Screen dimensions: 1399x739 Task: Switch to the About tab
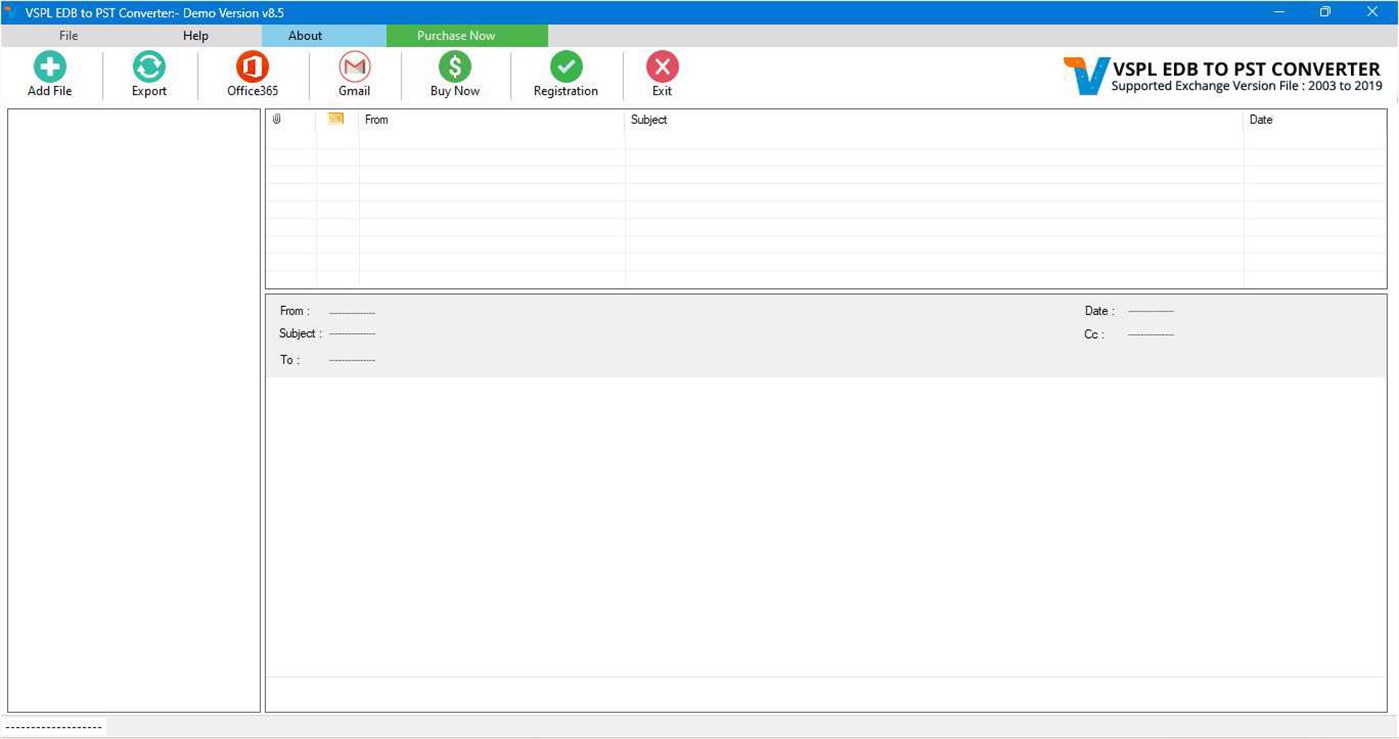pos(305,35)
